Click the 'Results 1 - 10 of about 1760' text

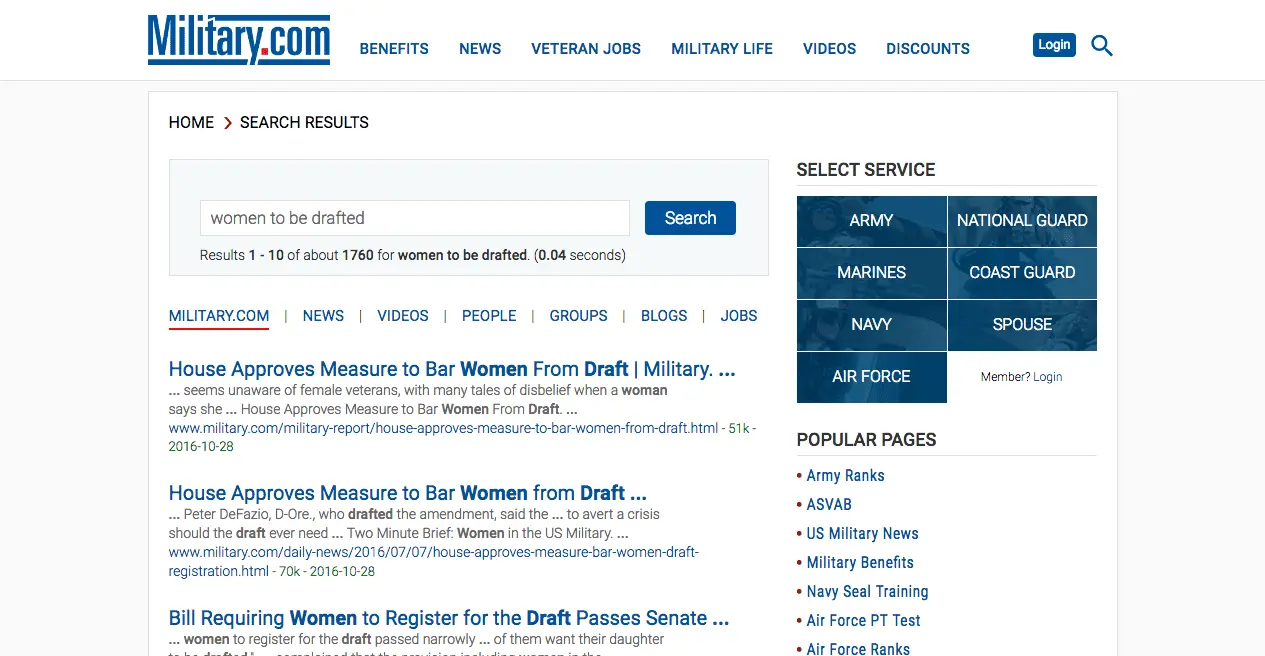(x=287, y=255)
